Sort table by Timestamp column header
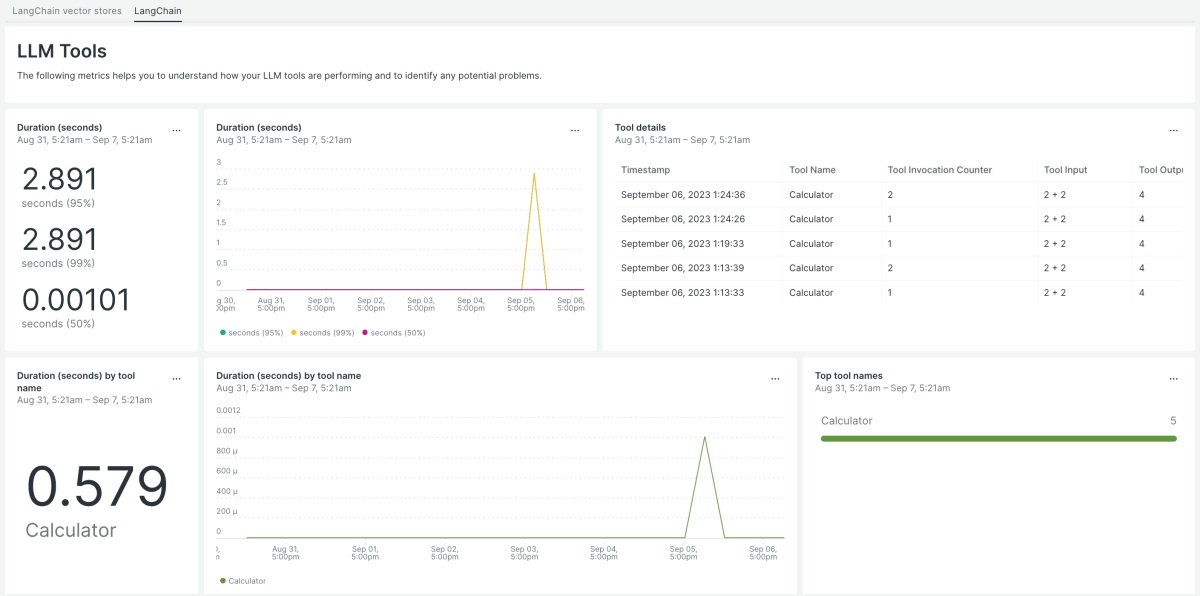Viewport: 1200px width, 596px height. click(645, 170)
